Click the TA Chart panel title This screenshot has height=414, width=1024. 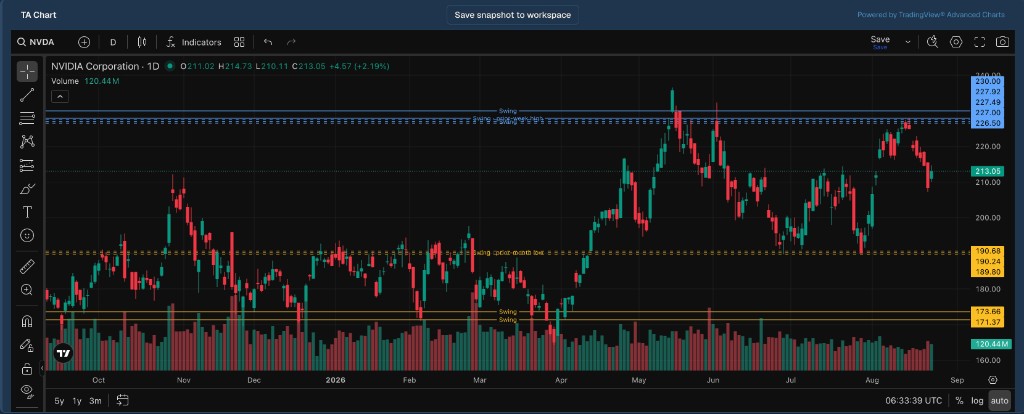click(x=38, y=14)
